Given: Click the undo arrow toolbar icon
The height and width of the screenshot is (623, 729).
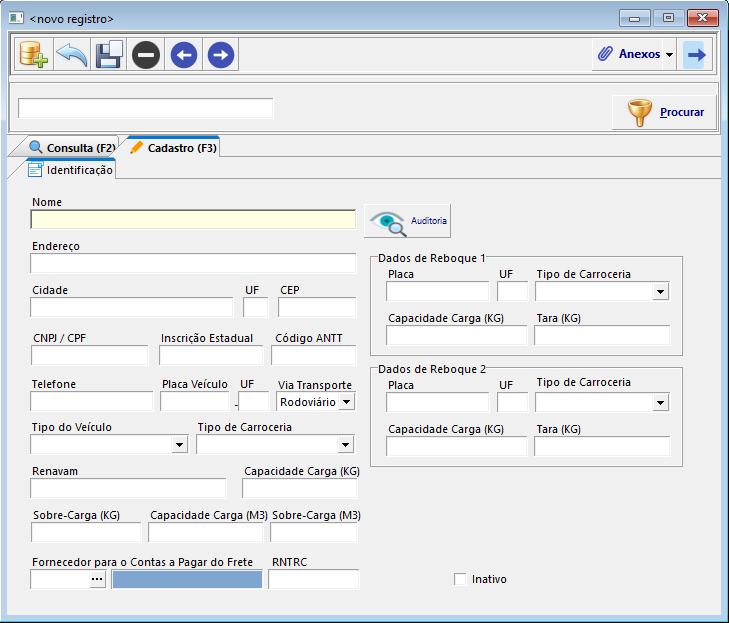Looking at the screenshot, I should tap(72, 54).
